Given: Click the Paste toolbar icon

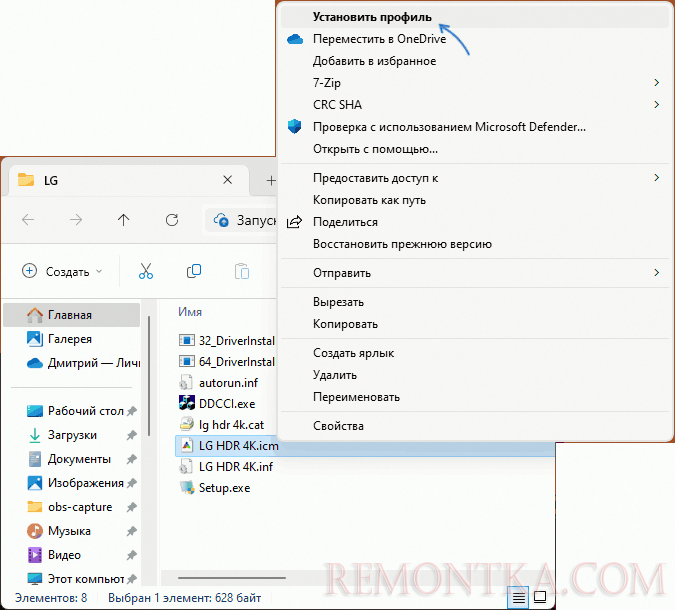Looking at the screenshot, I should click(242, 272).
